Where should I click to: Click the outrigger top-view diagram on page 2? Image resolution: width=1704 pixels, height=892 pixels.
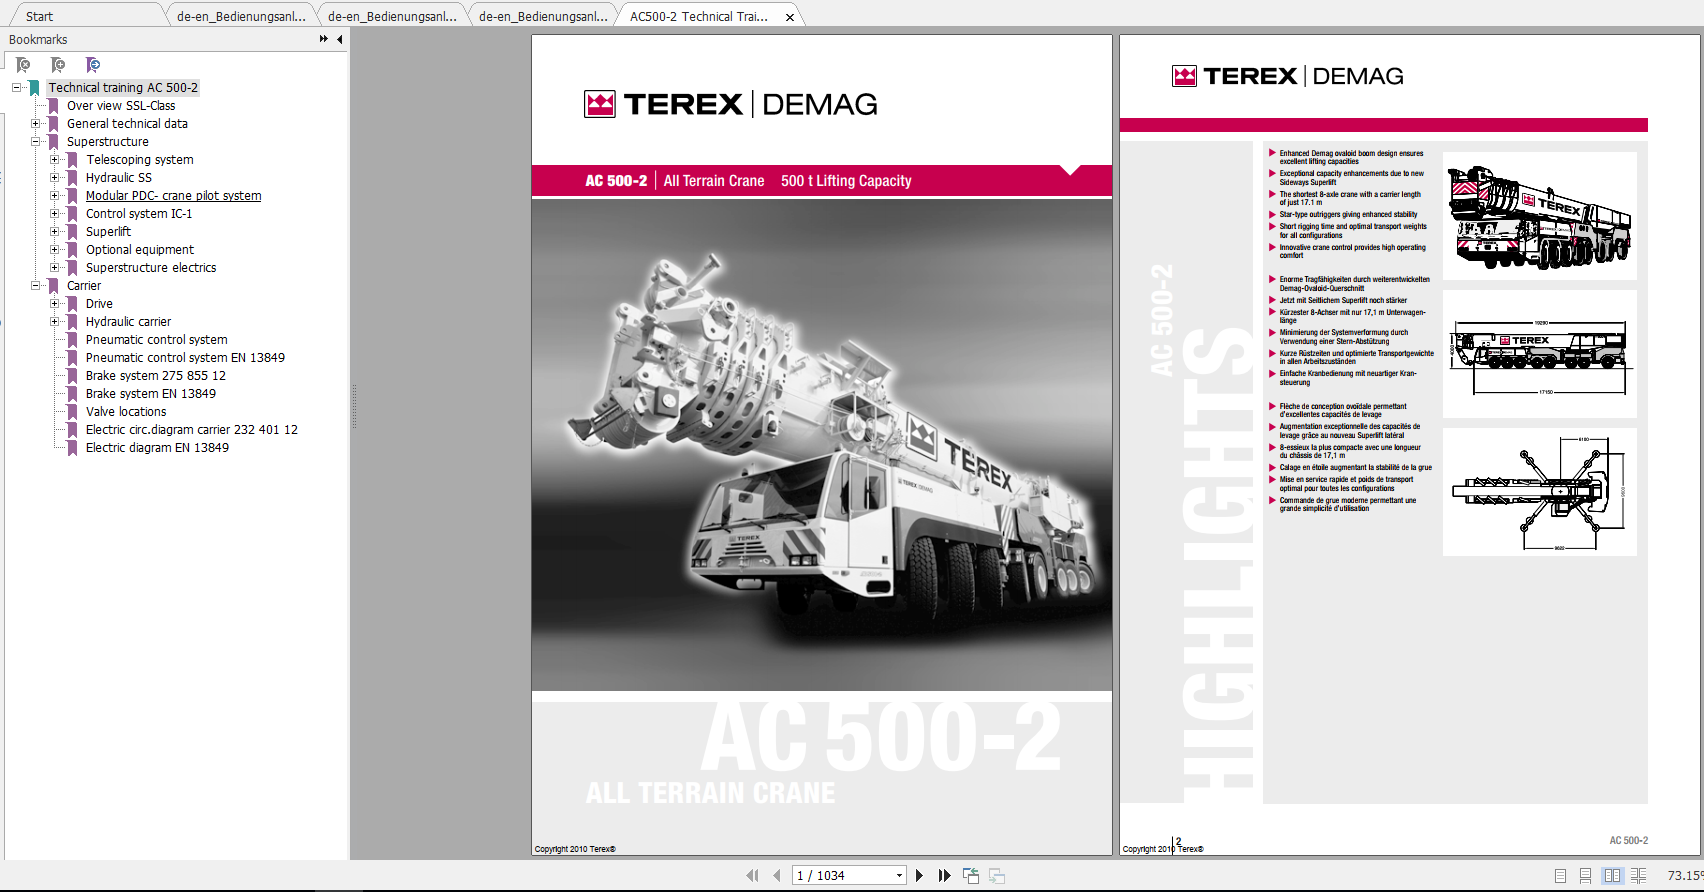tap(1540, 492)
